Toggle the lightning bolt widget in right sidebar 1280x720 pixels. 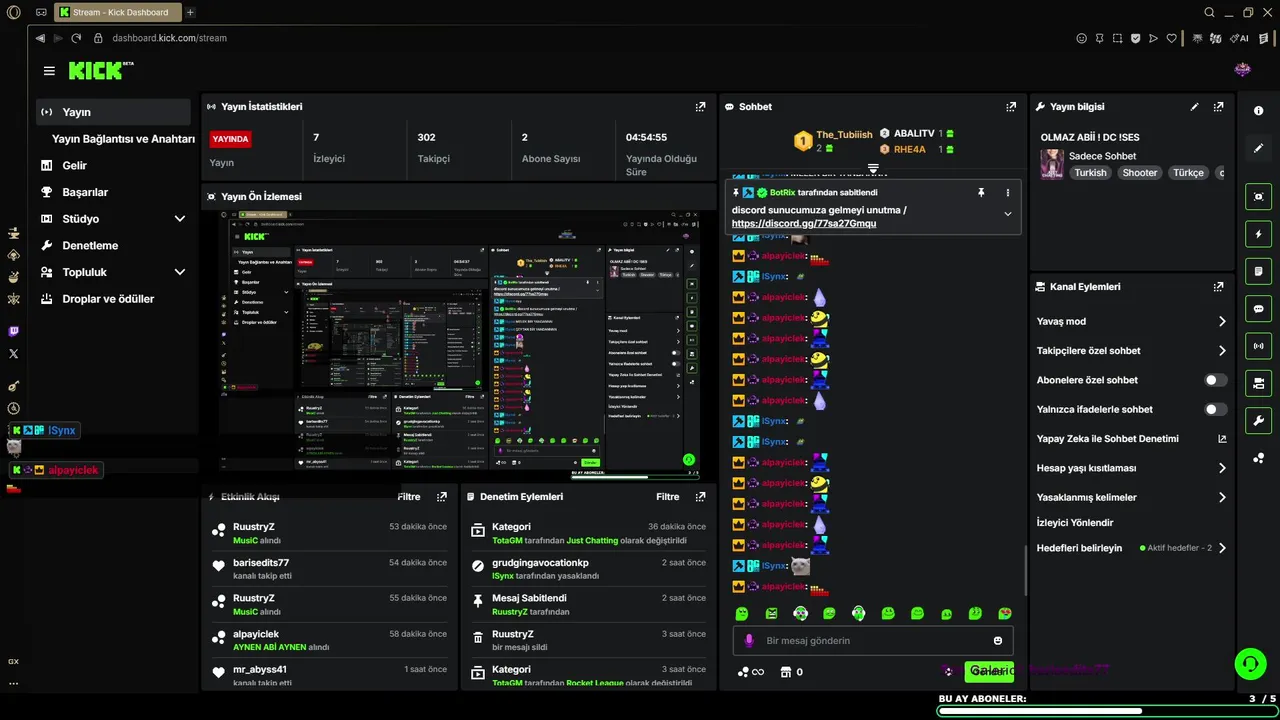click(x=1258, y=234)
